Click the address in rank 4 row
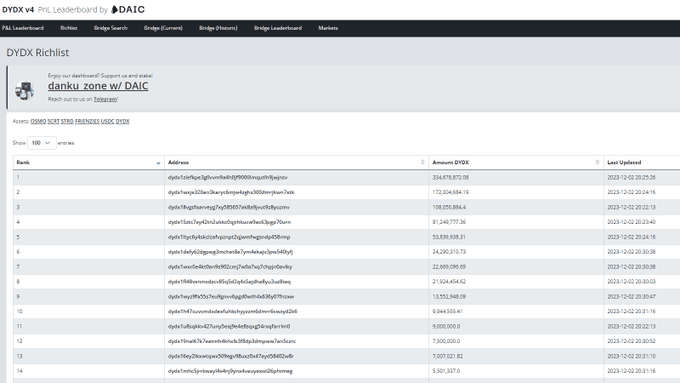The height and width of the screenshot is (383, 680). [229, 222]
